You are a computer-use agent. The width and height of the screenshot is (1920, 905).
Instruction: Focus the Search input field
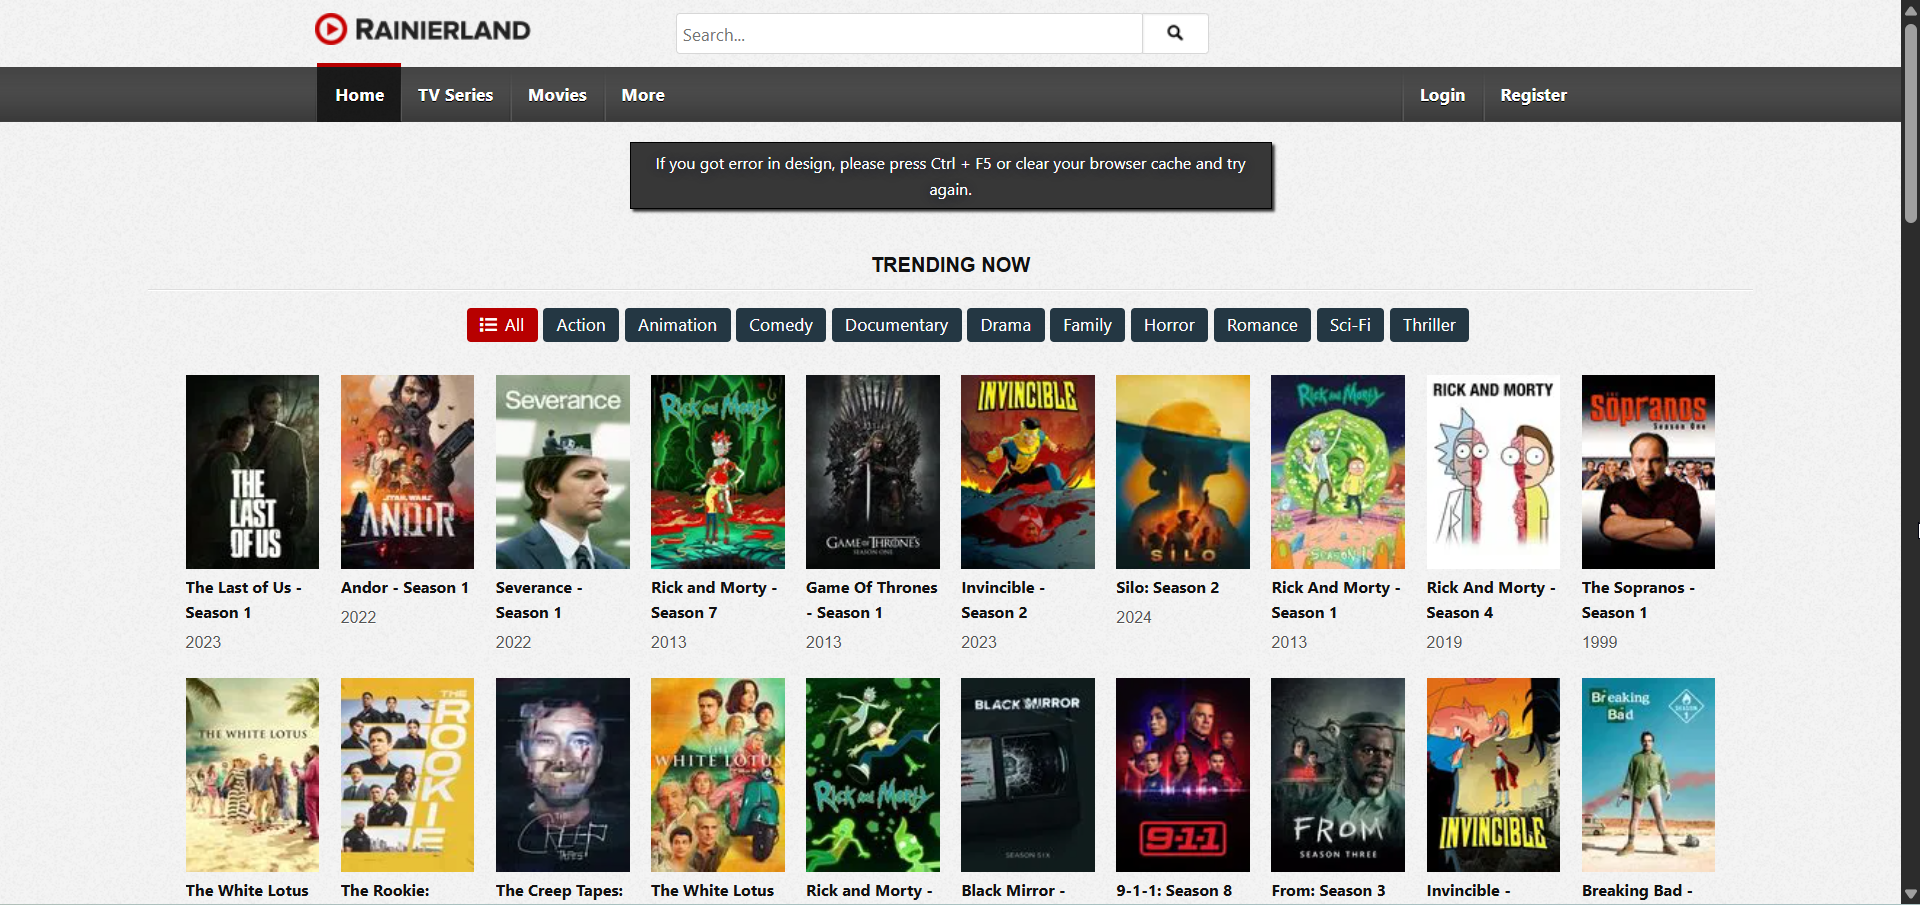pos(909,34)
